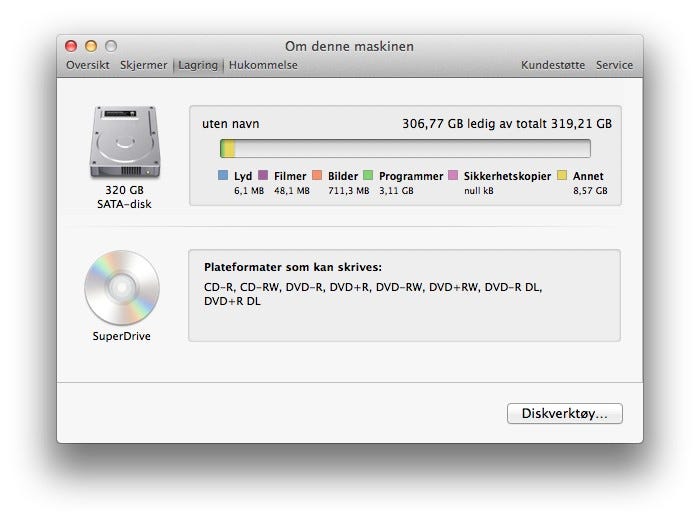Image resolution: width=700 pixels, height=522 pixels.
Task: Click the 'Programmer' legend label
Action: [411, 176]
